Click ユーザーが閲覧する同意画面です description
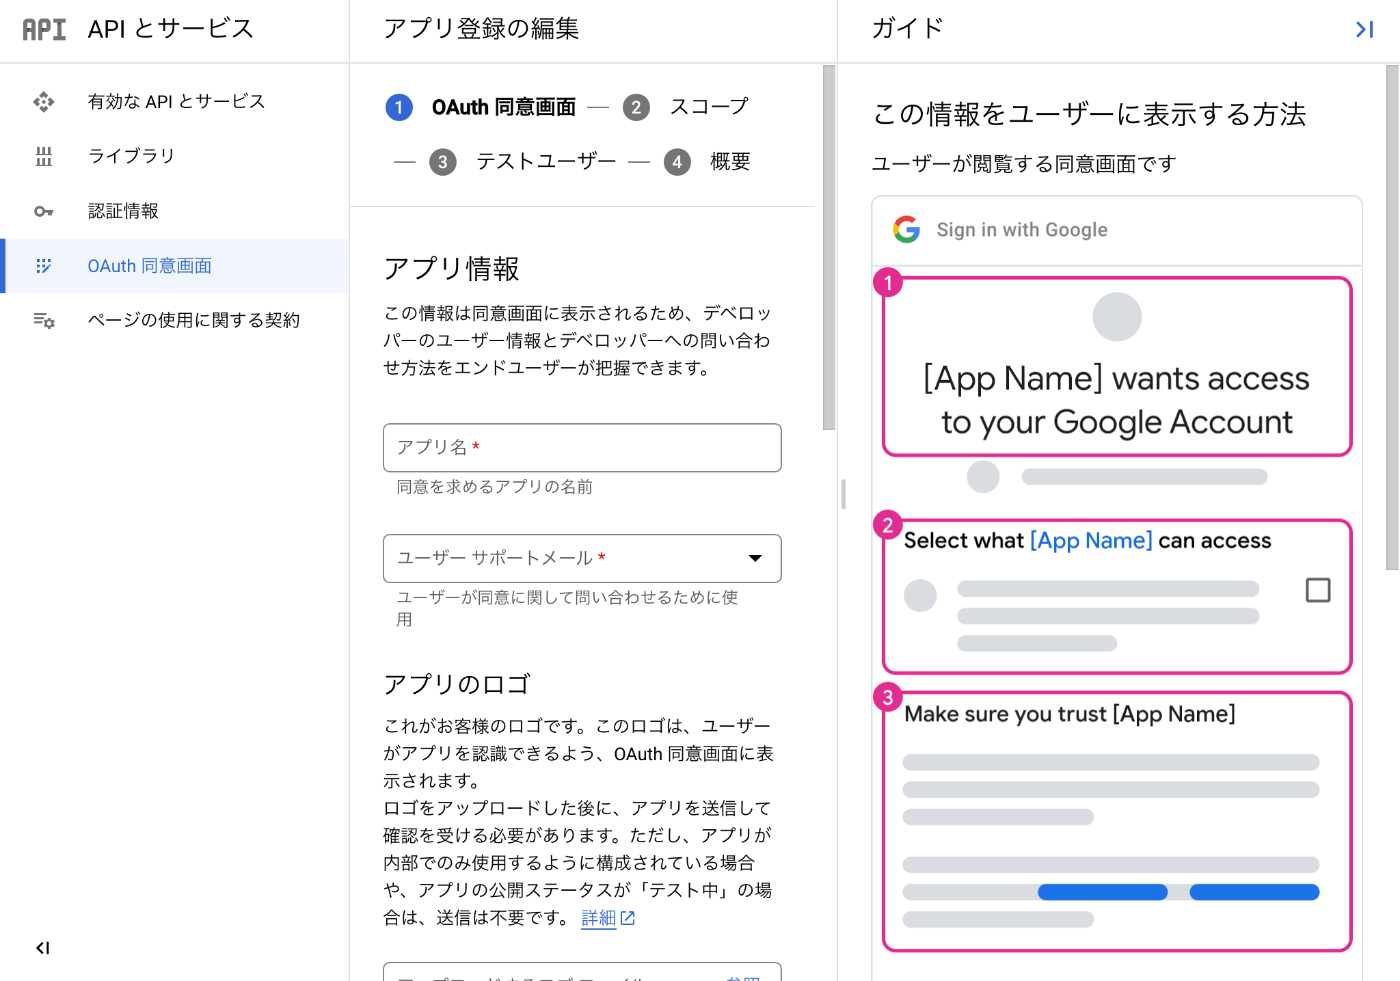Screen dimensions: 1400x981 1024,164
